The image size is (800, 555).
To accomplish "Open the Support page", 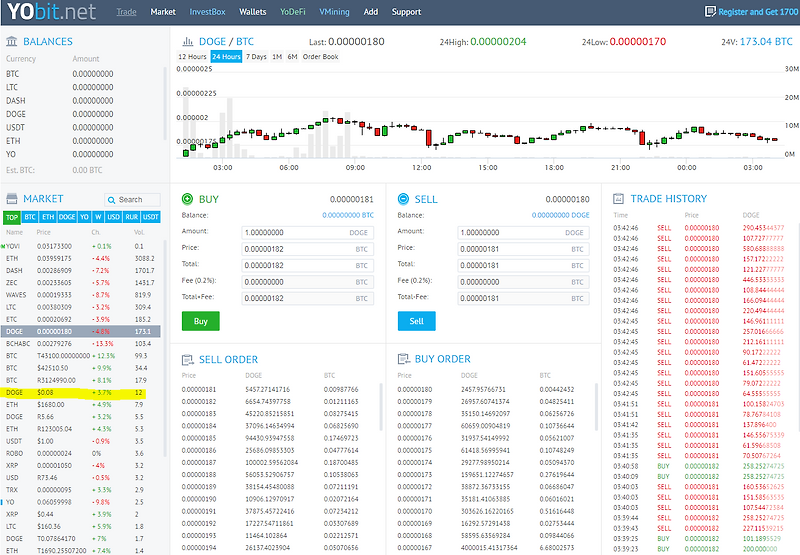I will tap(406, 11).
